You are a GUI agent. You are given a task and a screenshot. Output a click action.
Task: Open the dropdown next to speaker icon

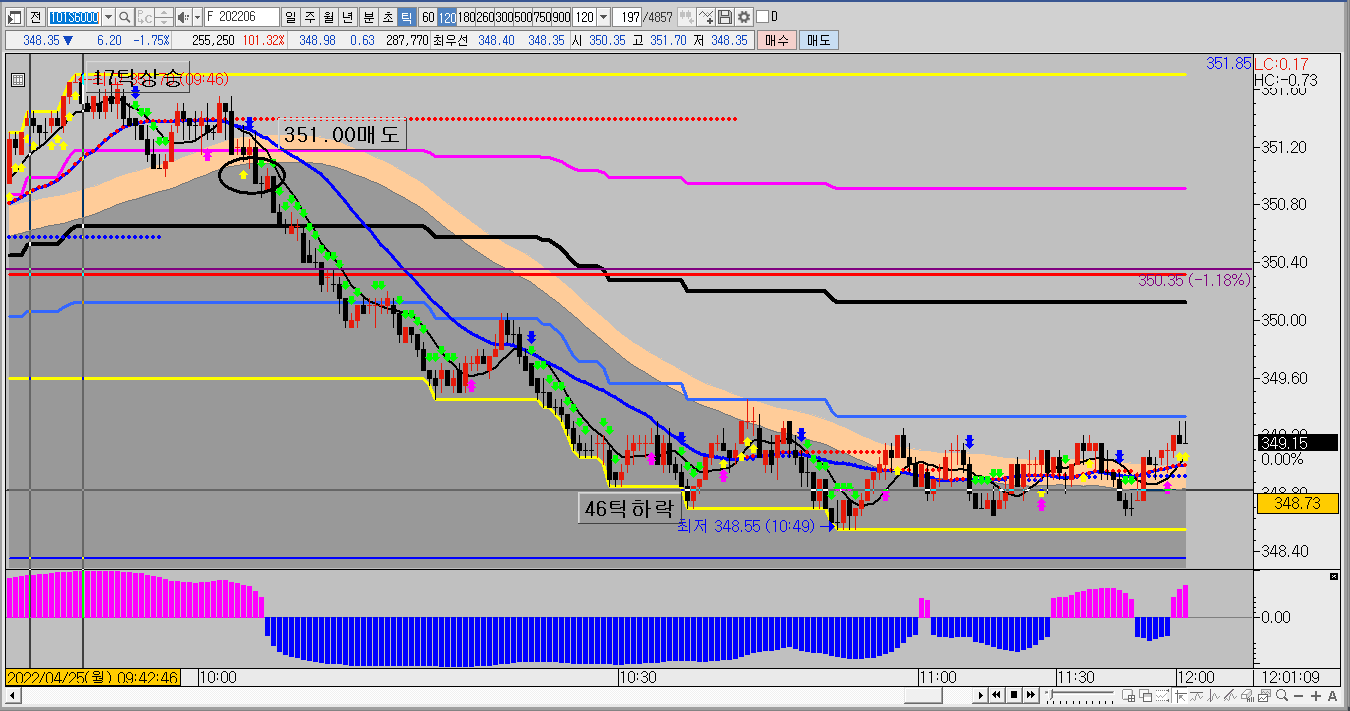[x=197, y=17]
